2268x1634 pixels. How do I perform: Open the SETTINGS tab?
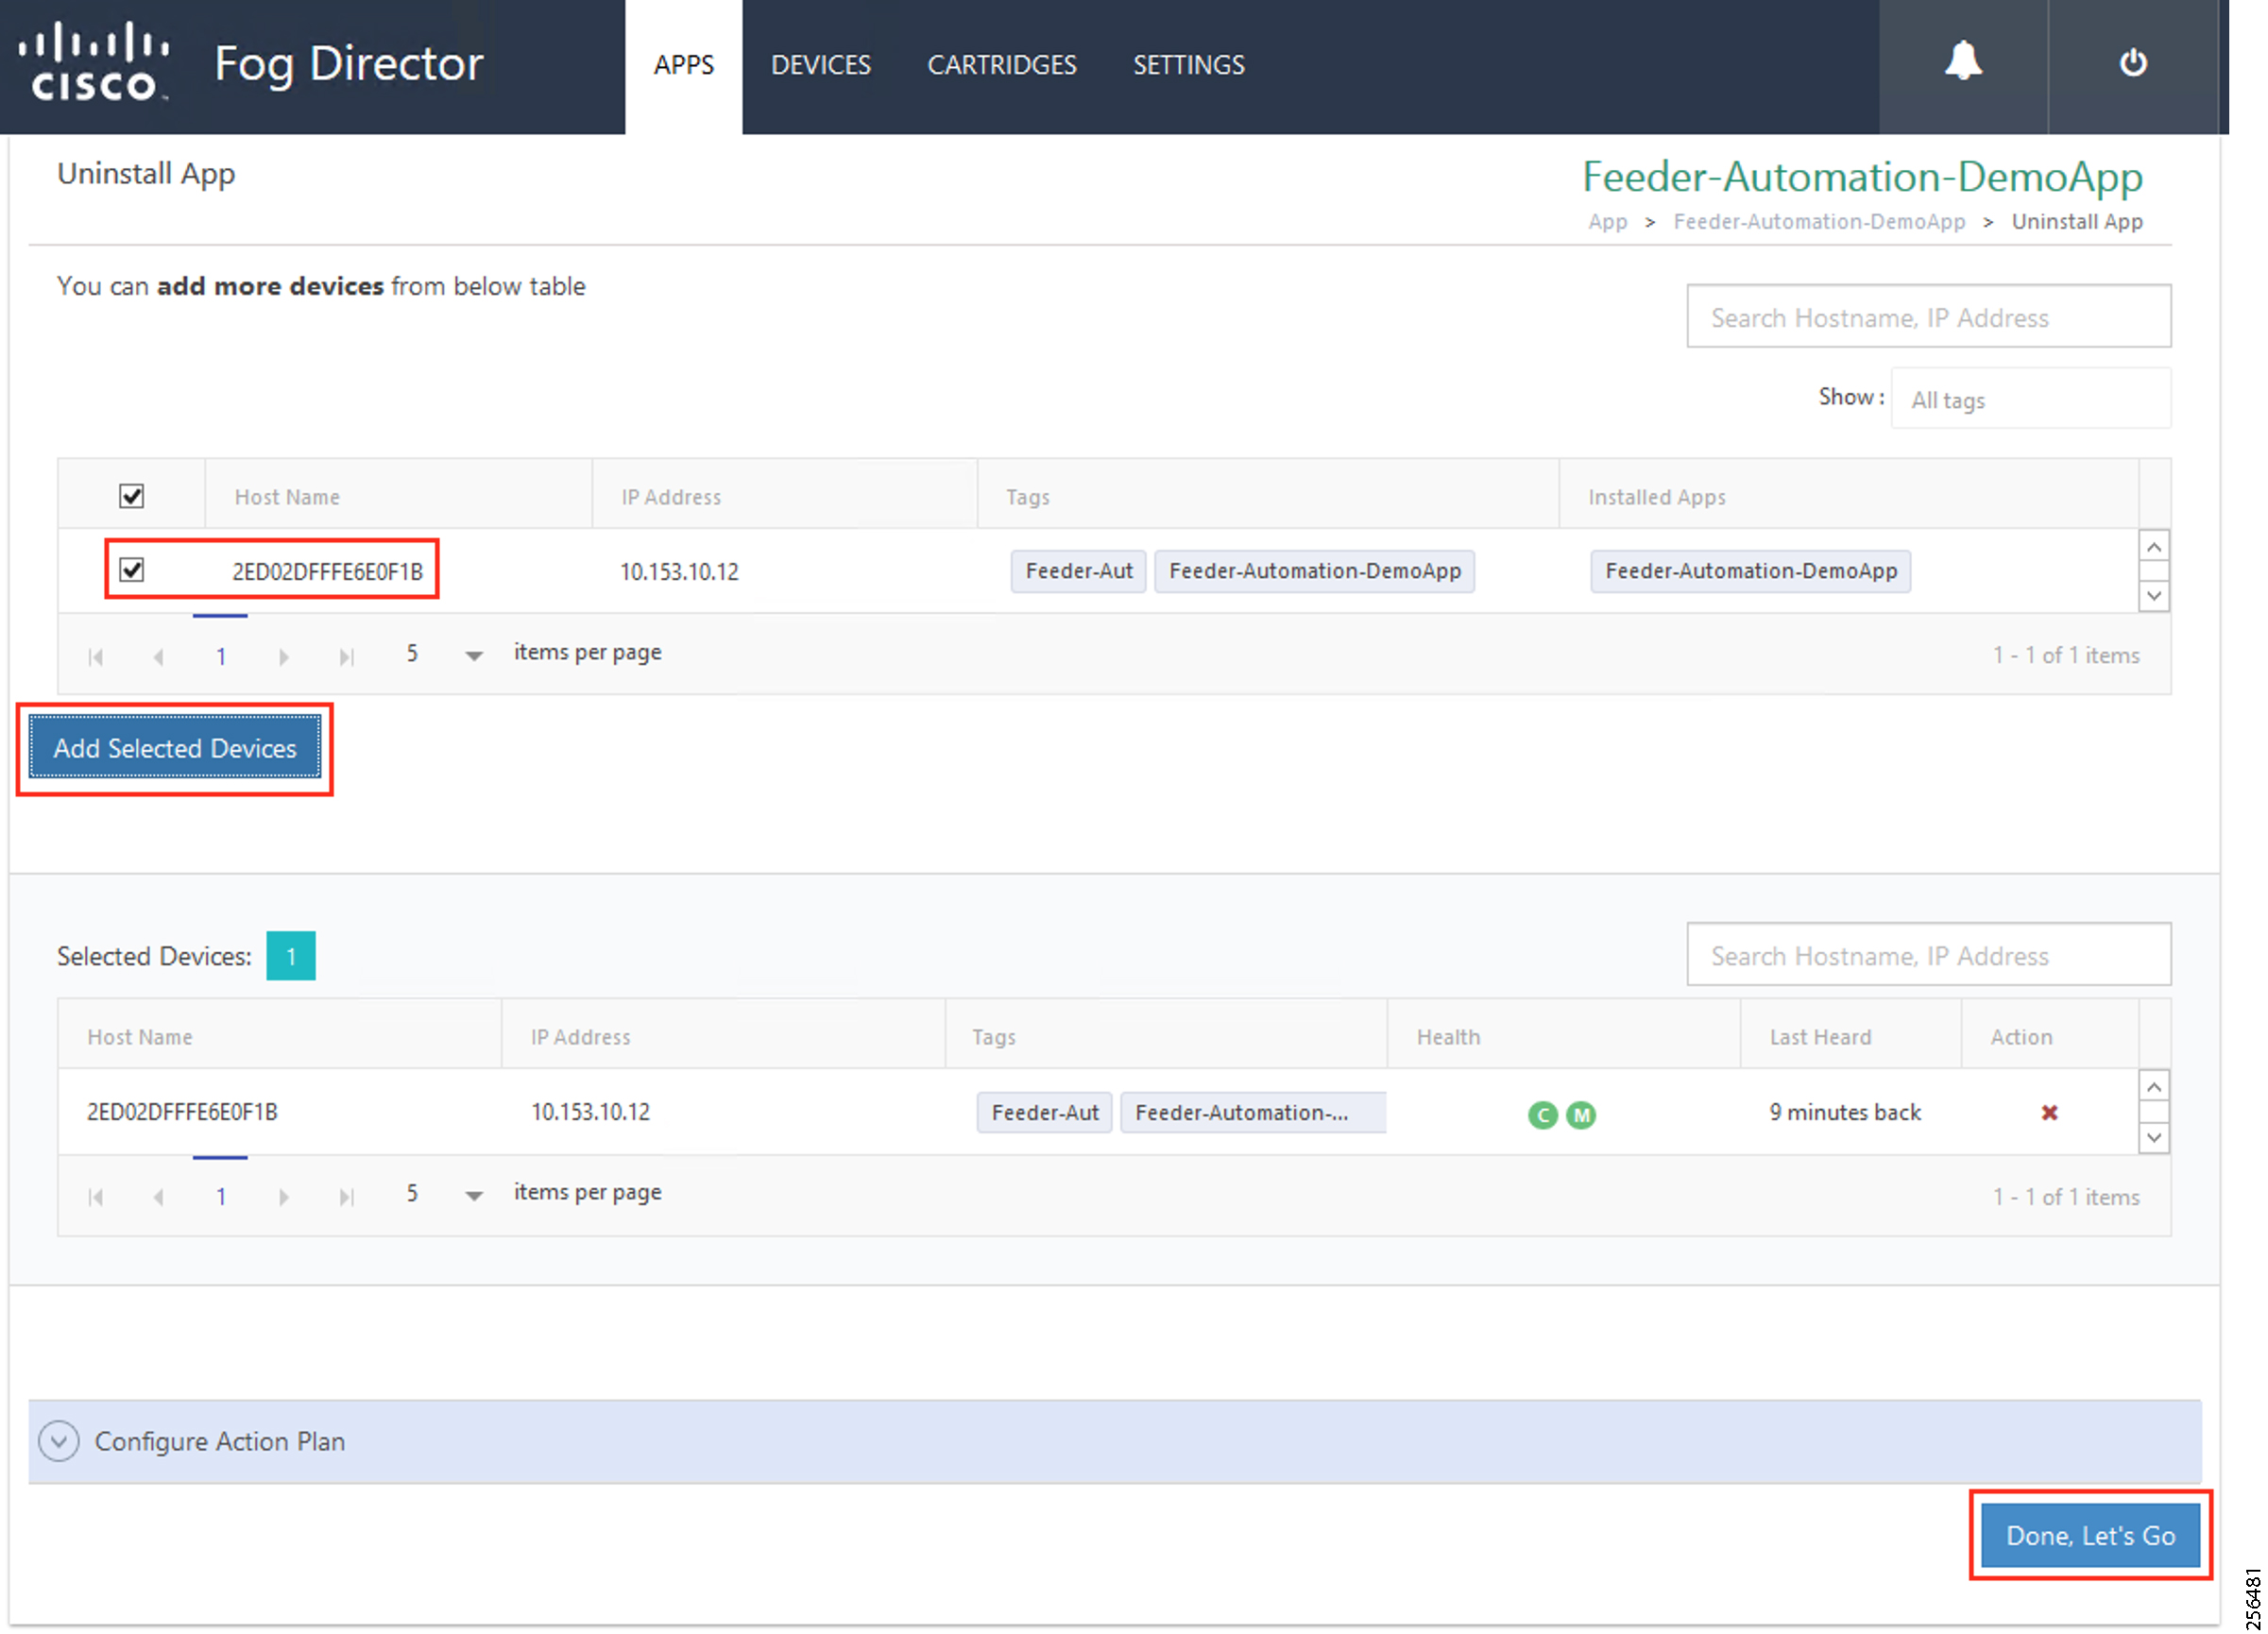pyautogui.click(x=1188, y=66)
